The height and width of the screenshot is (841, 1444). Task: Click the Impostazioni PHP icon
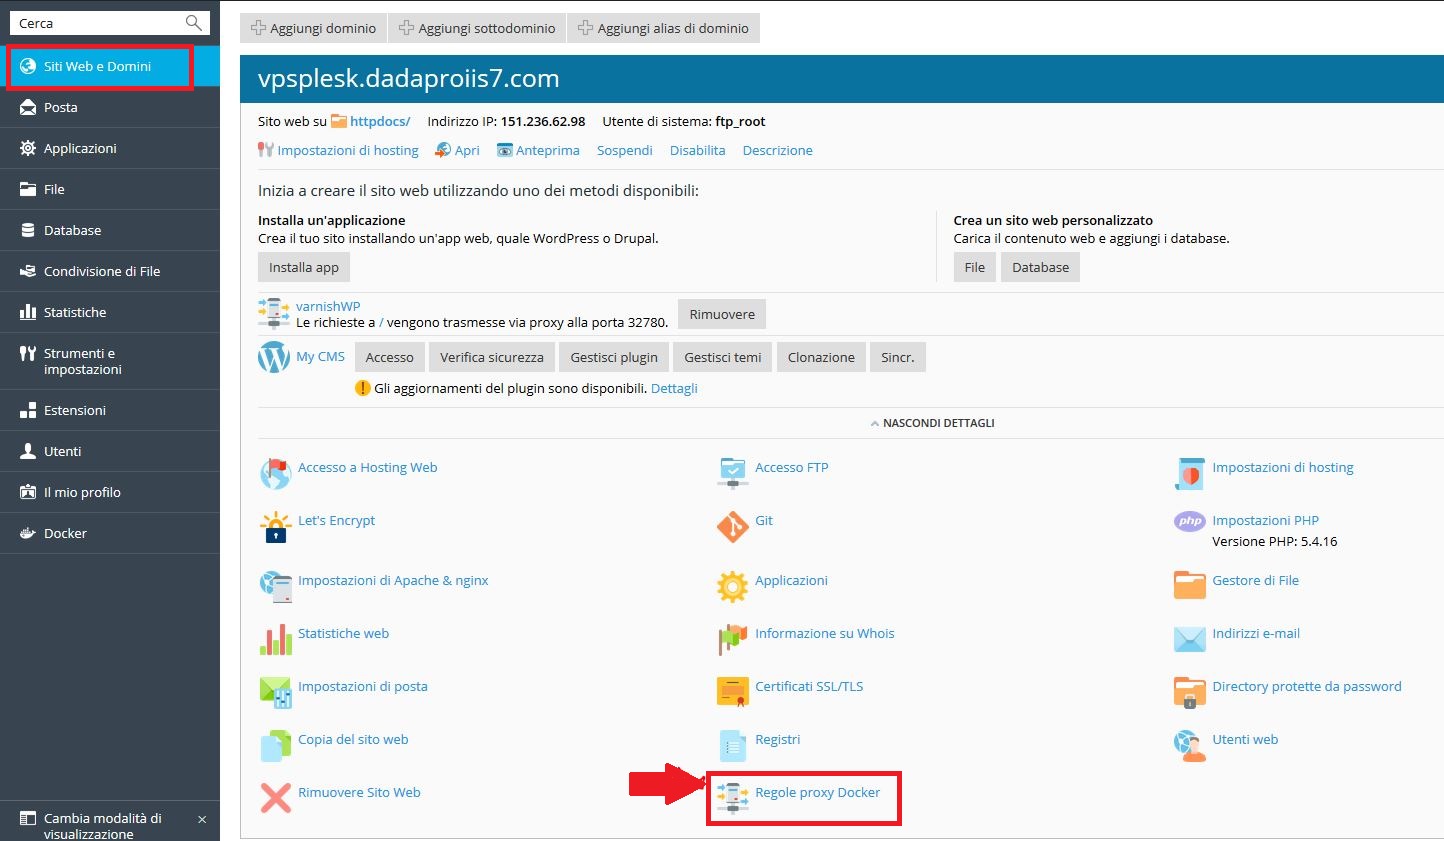coord(1190,521)
